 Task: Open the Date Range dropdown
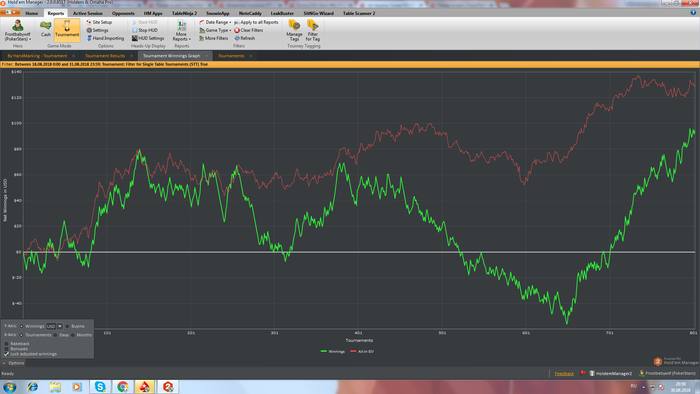click(215, 22)
